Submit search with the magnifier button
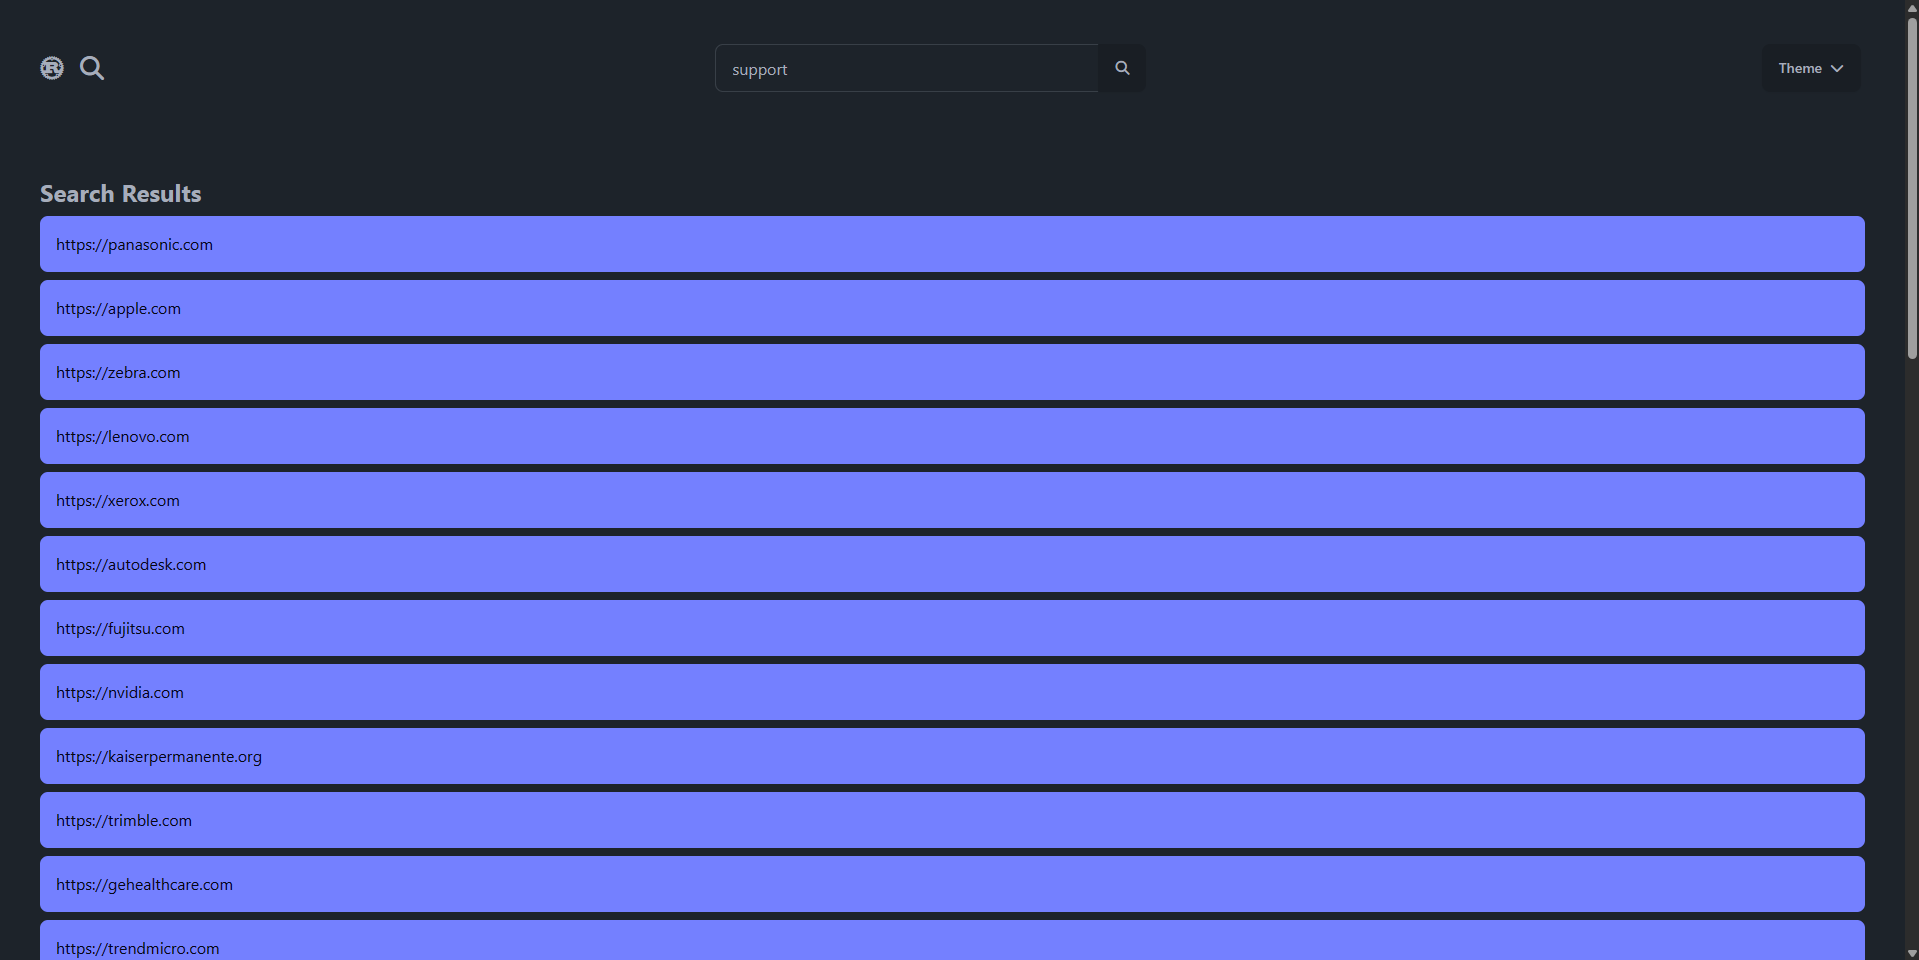 pyautogui.click(x=1122, y=68)
